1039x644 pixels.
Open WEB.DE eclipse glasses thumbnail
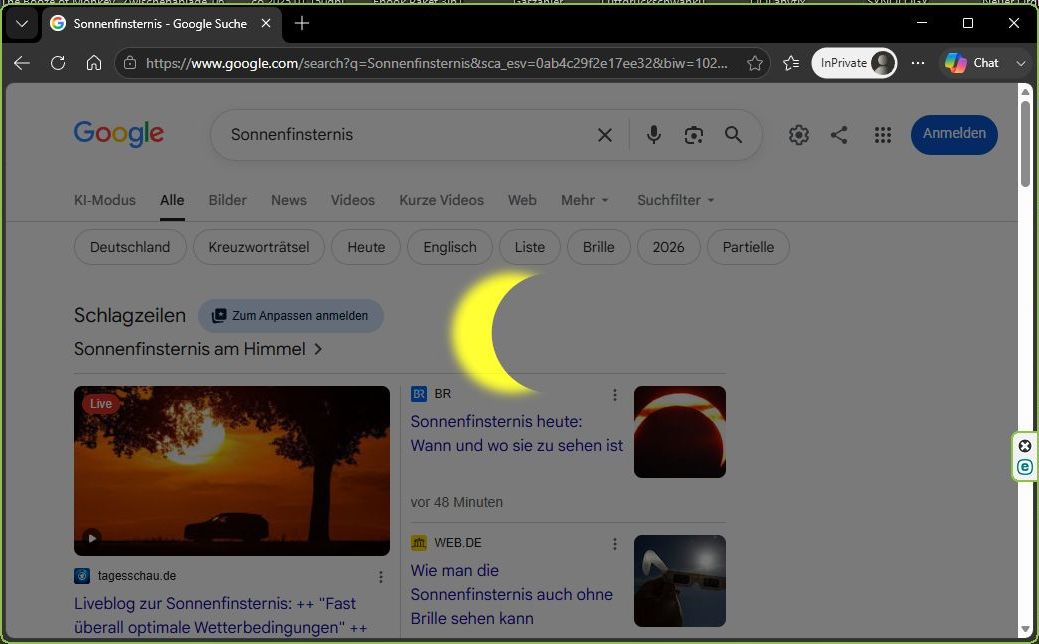[680, 581]
